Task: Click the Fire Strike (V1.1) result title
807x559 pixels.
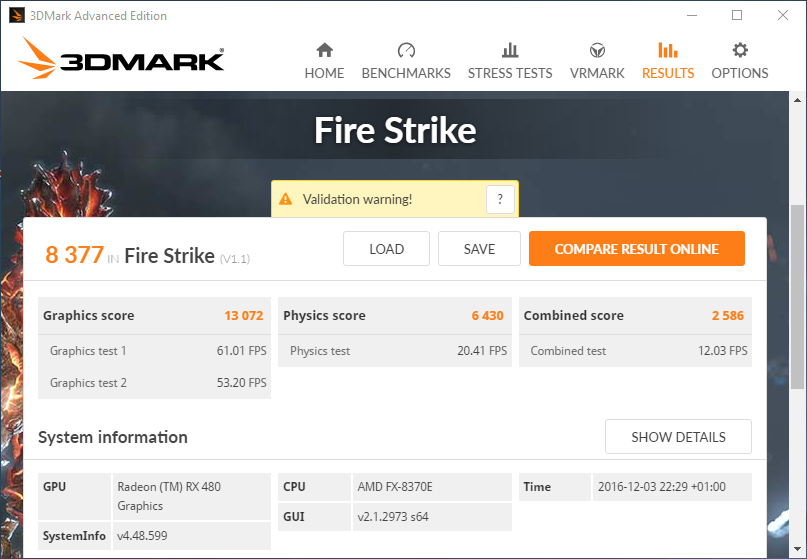Action: 187,256
